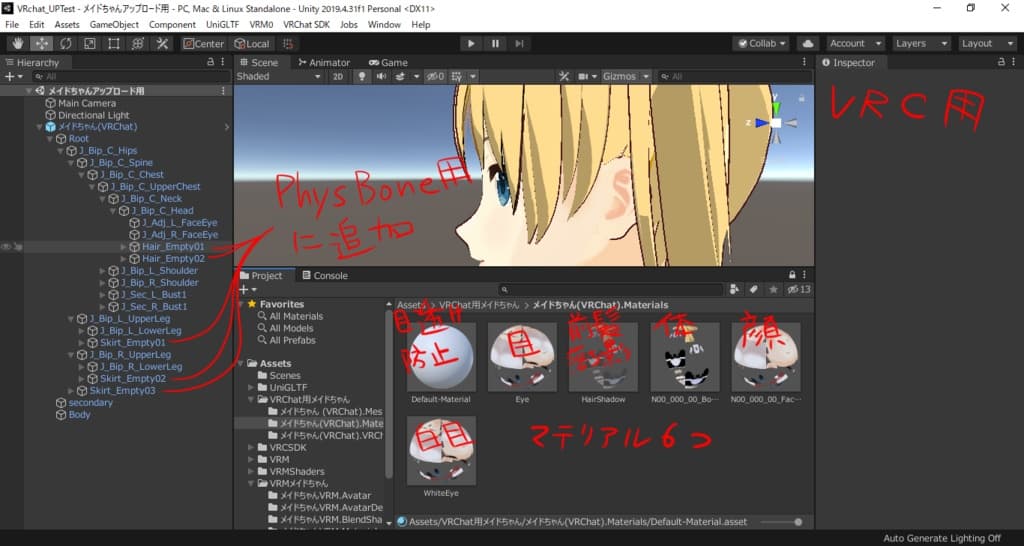
Task: Collapse J_Bip_C_Hips node
Action: [61, 151]
